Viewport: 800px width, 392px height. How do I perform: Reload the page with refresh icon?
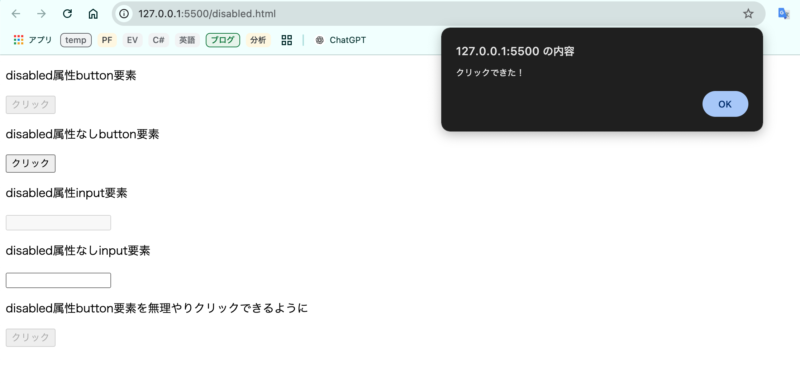click(x=67, y=14)
